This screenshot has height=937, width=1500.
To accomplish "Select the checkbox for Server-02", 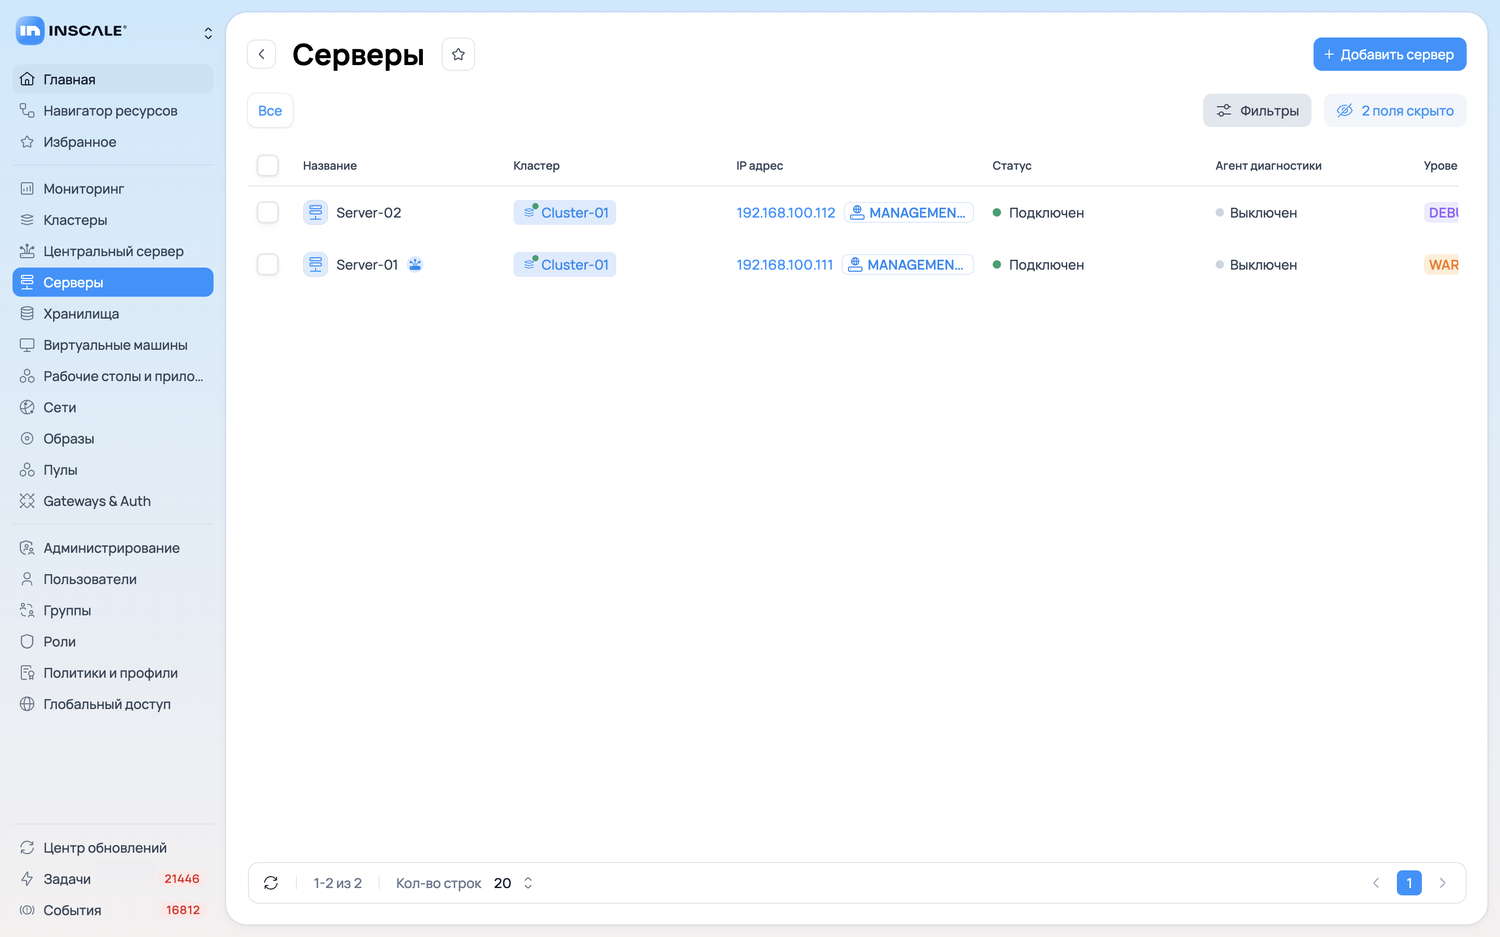I will (268, 213).
